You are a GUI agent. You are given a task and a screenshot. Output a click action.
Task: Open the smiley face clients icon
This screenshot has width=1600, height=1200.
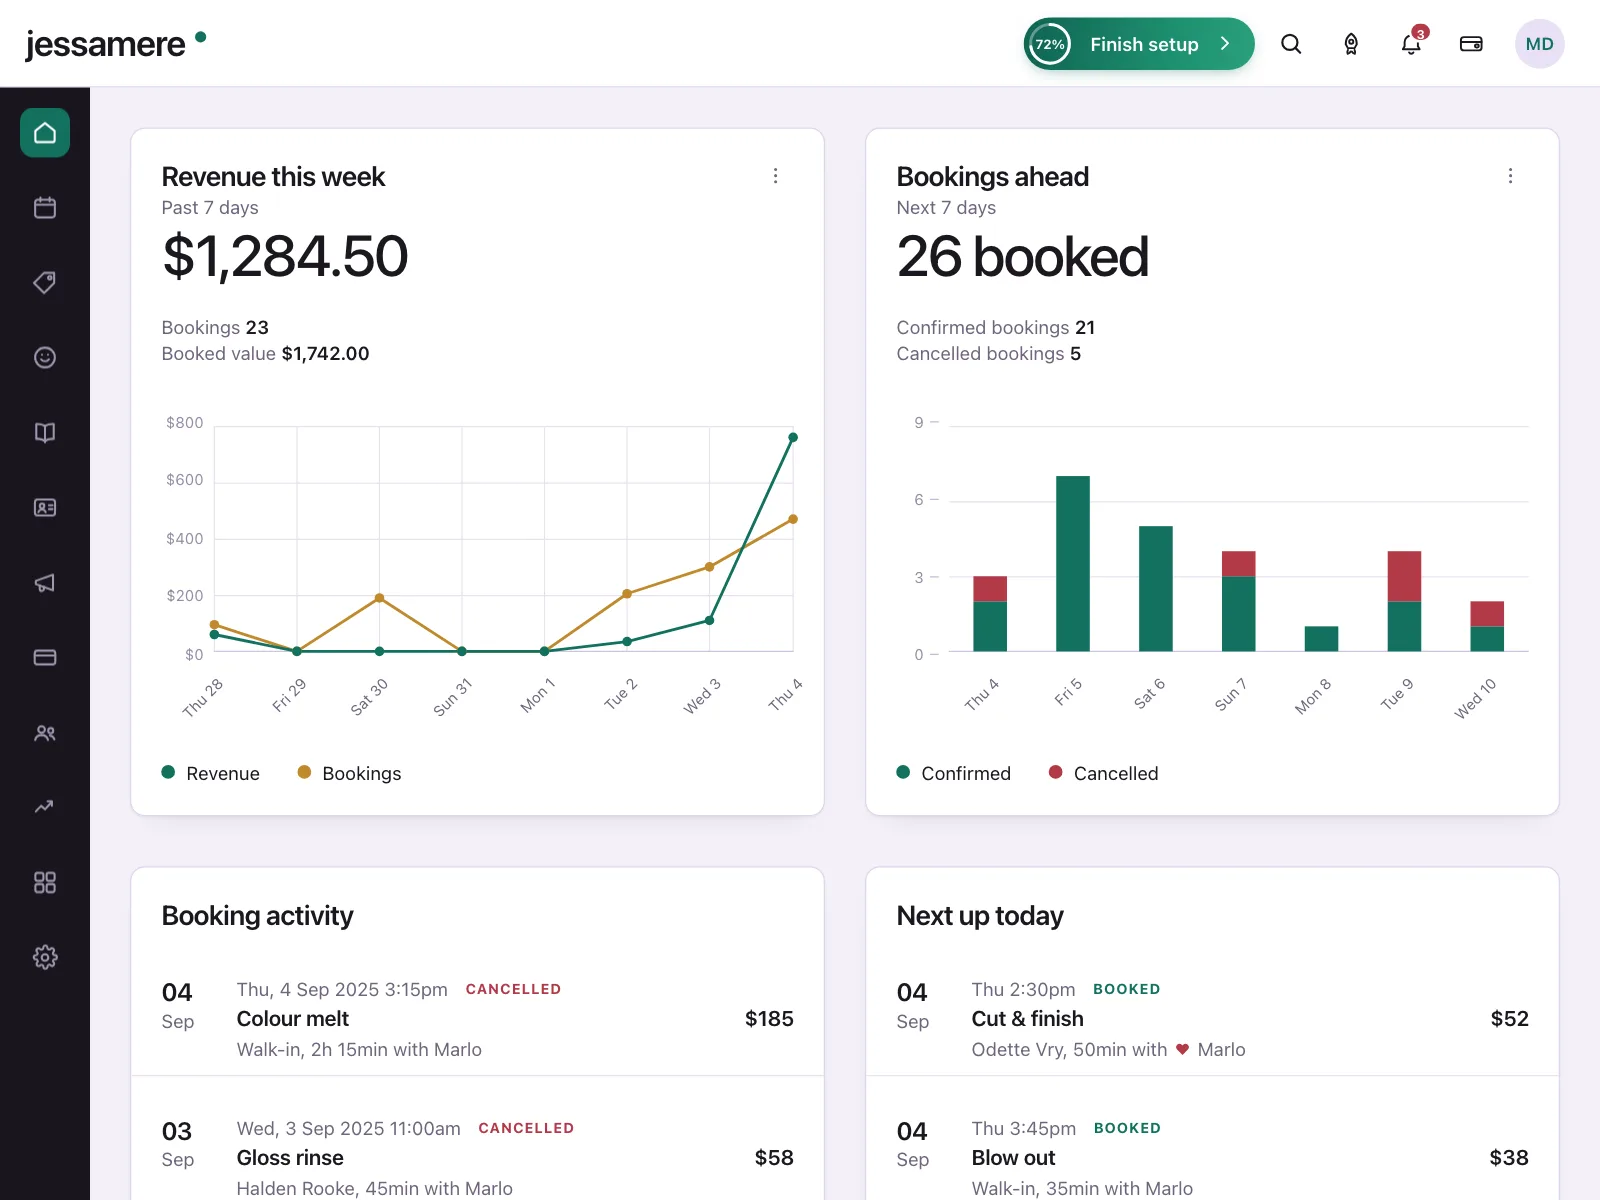tap(45, 358)
